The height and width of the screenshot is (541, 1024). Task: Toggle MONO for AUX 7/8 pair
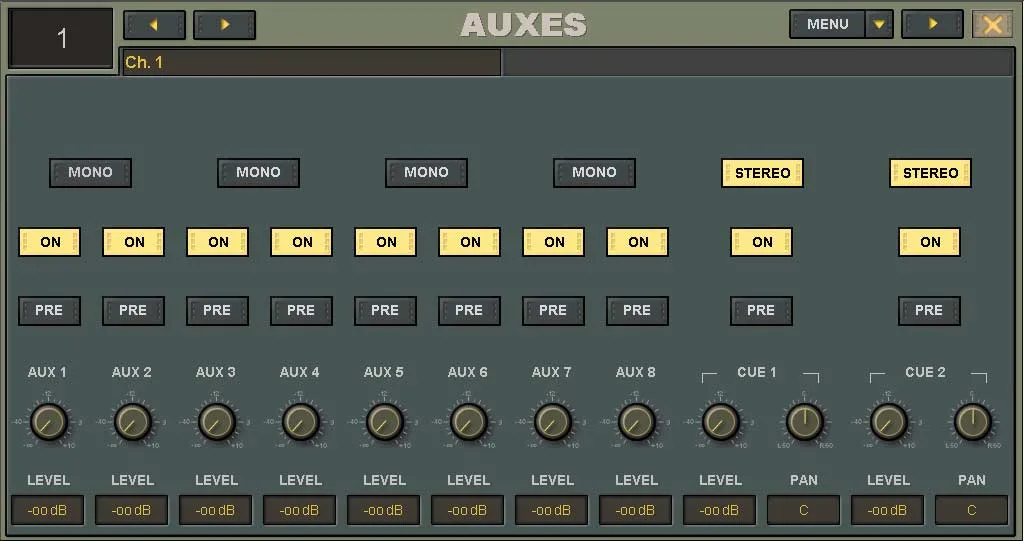(594, 172)
